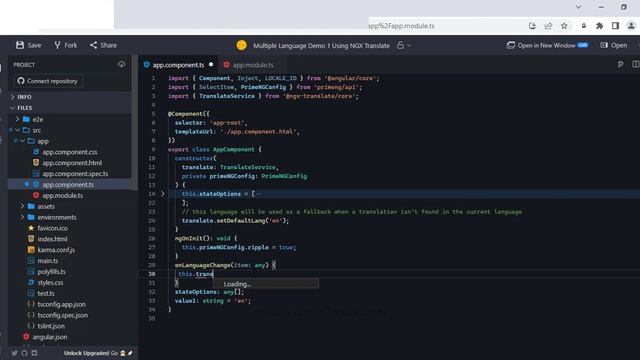This screenshot has width=640, height=360.
Task: Click the Save button in StackBlitz toolbar
Action: tap(29, 45)
